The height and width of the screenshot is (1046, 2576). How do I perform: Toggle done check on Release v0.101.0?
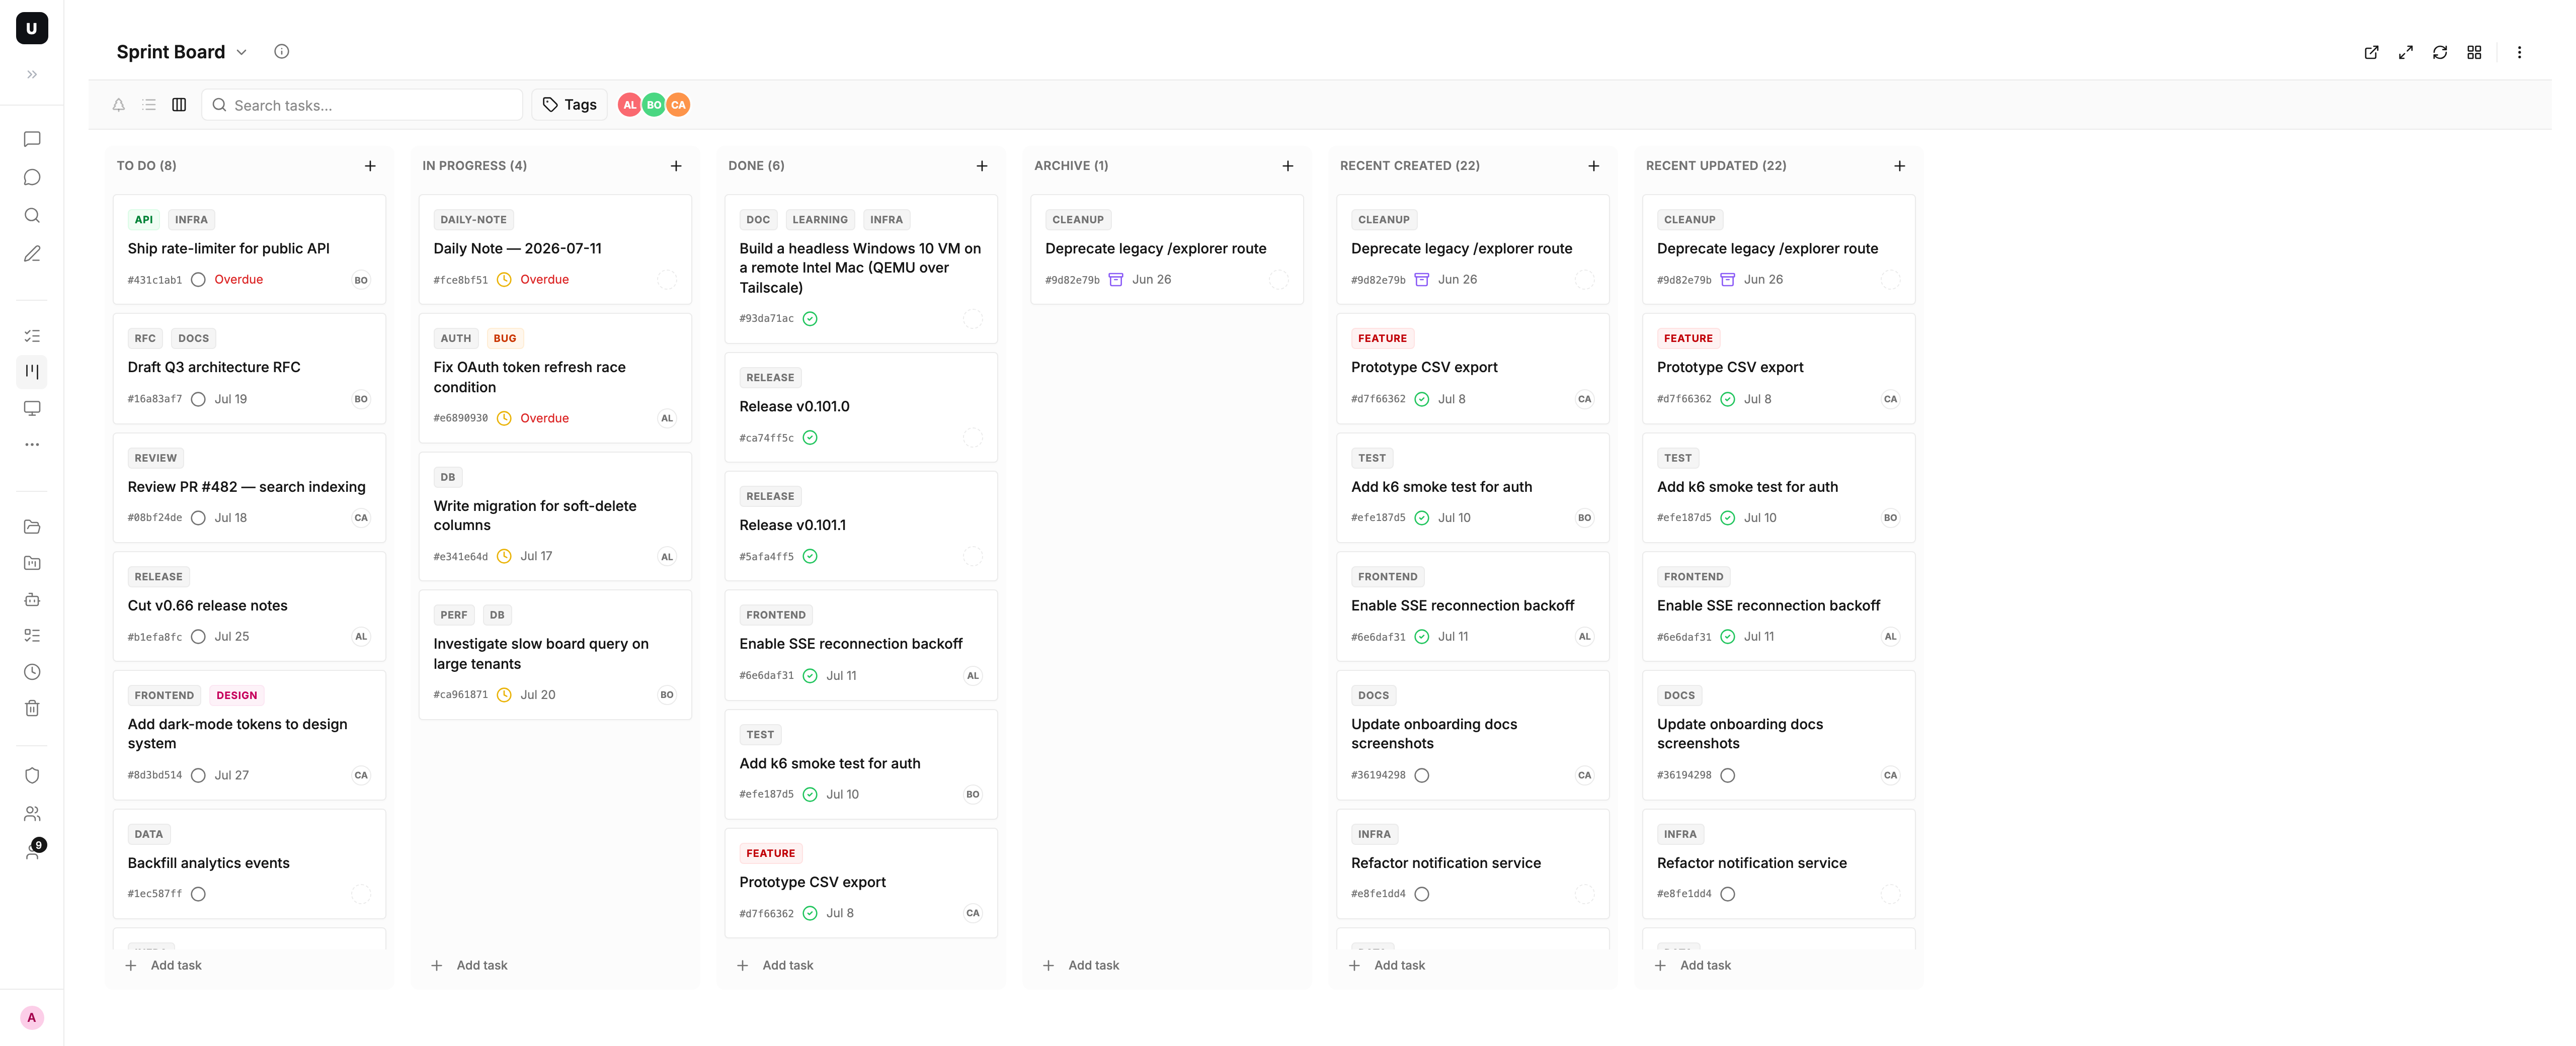(x=810, y=438)
